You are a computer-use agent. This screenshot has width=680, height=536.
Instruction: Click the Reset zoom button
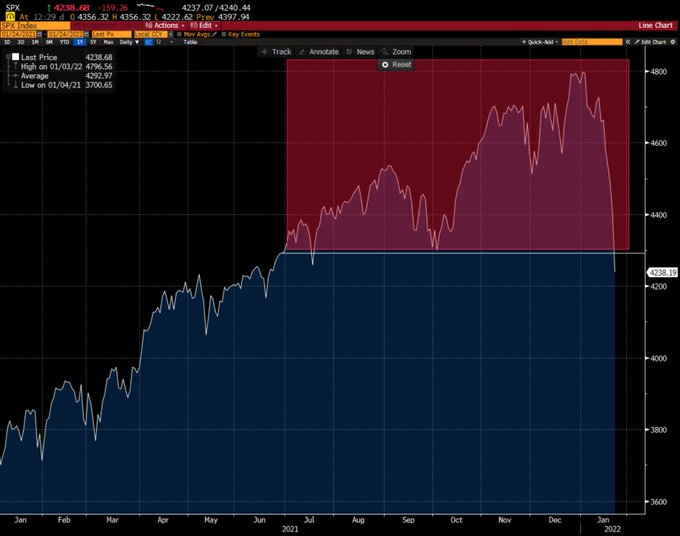tap(396, 65)
